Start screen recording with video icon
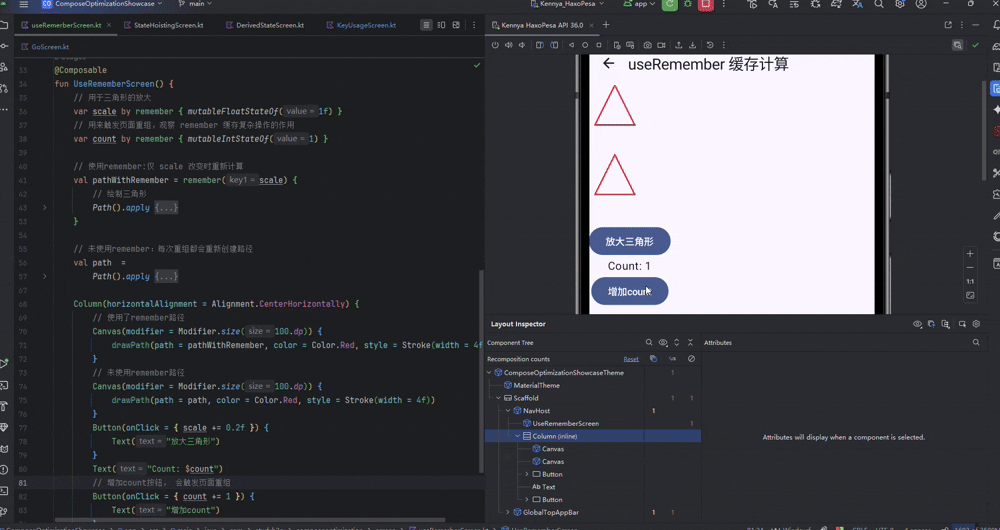 (x=661, y=45)
